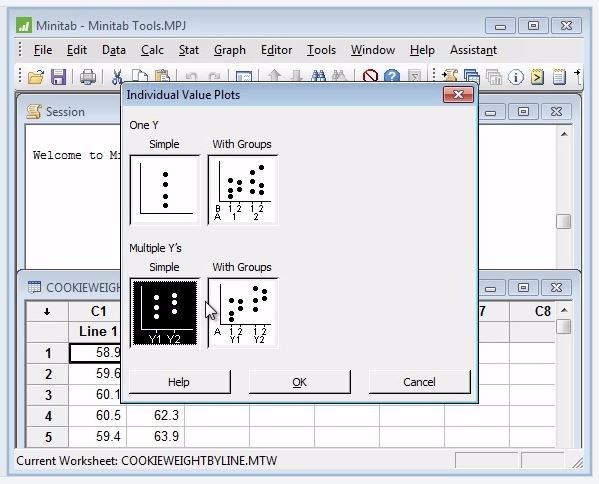The height and width of the screenshot is (484, 599).
Task: Open the Calc menu
Action: click(152, 50)
